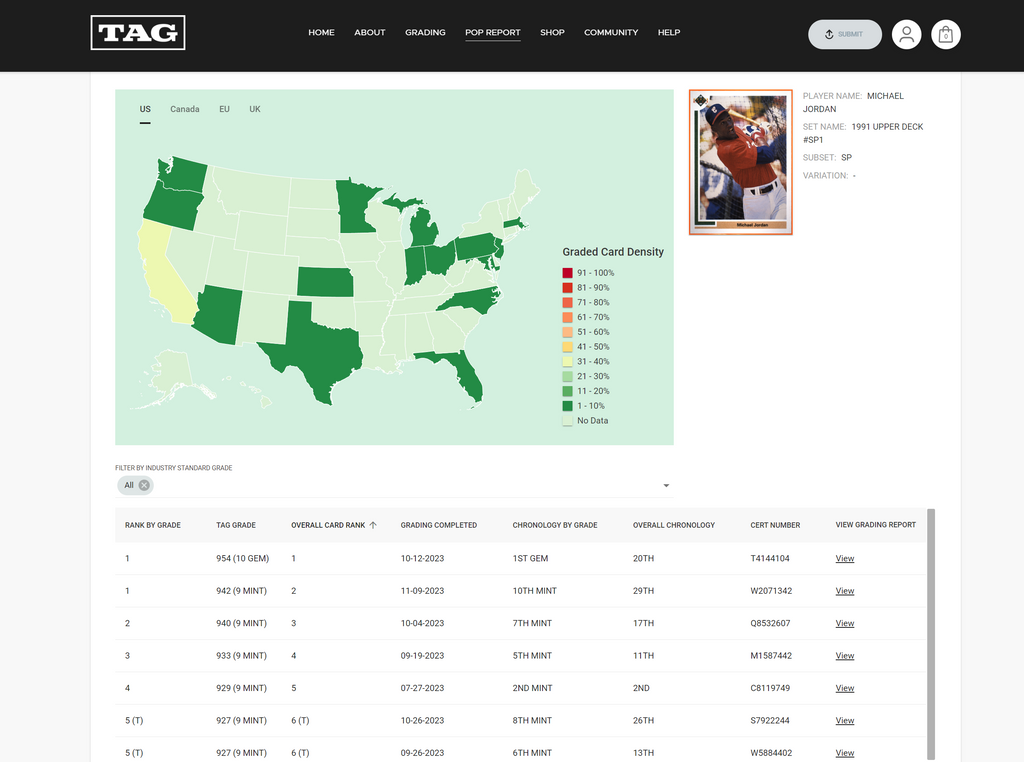This screenshot has width=1024, height=762.
Task: Select the UK map tab
Action: [x=255, y=109]
